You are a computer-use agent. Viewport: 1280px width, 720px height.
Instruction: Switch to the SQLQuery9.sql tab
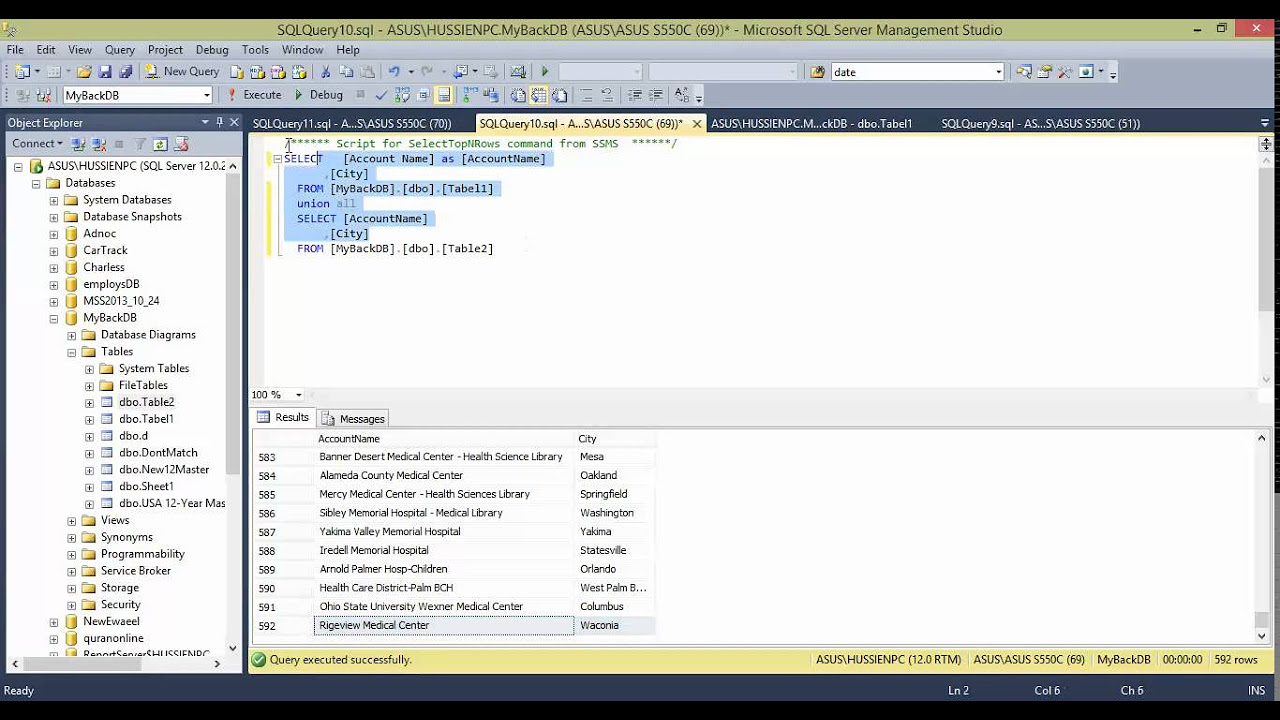1040,124
